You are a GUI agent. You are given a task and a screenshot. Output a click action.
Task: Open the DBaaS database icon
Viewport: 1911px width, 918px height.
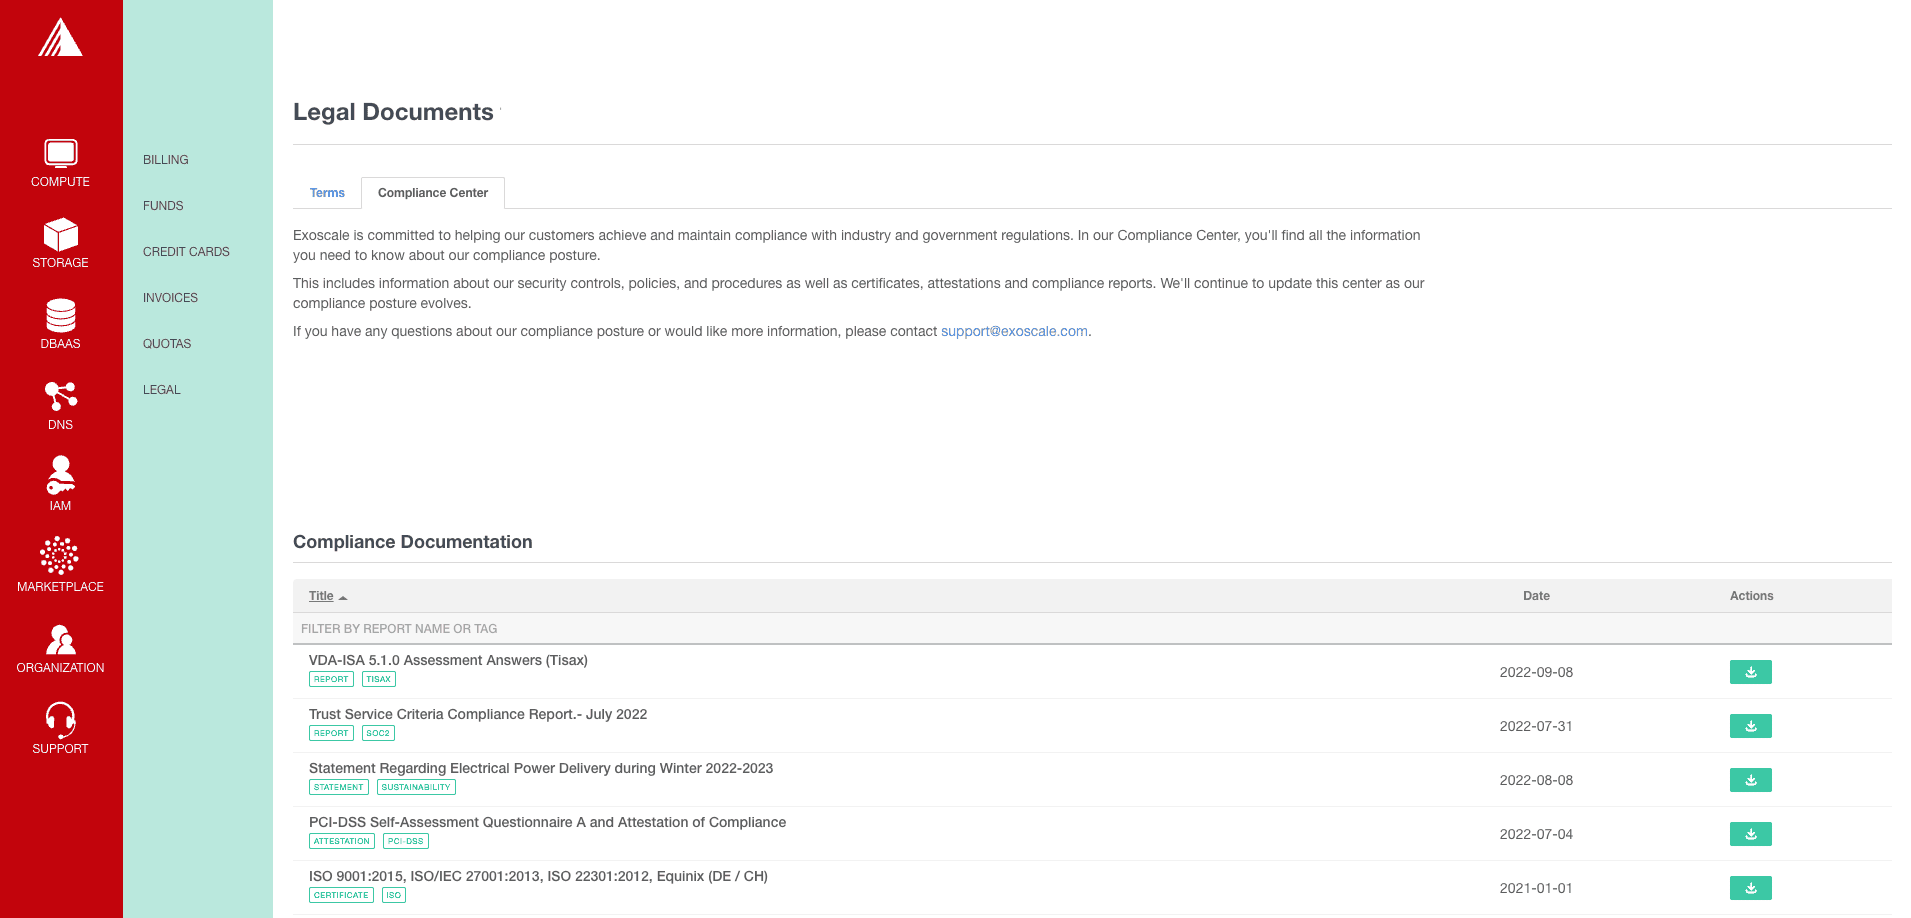[60, 316]
